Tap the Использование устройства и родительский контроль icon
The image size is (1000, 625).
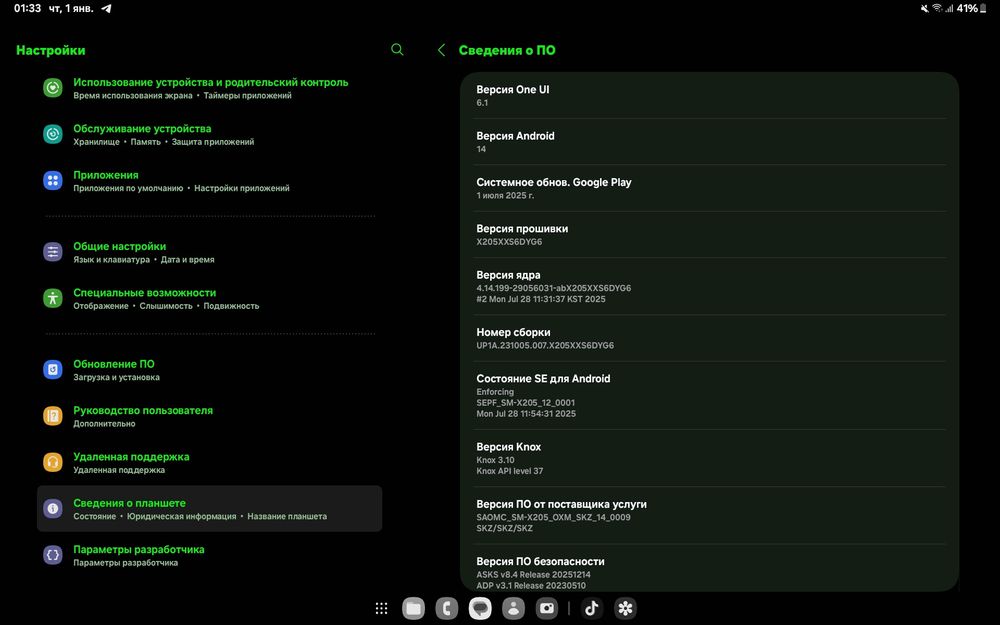coord(53,87)
